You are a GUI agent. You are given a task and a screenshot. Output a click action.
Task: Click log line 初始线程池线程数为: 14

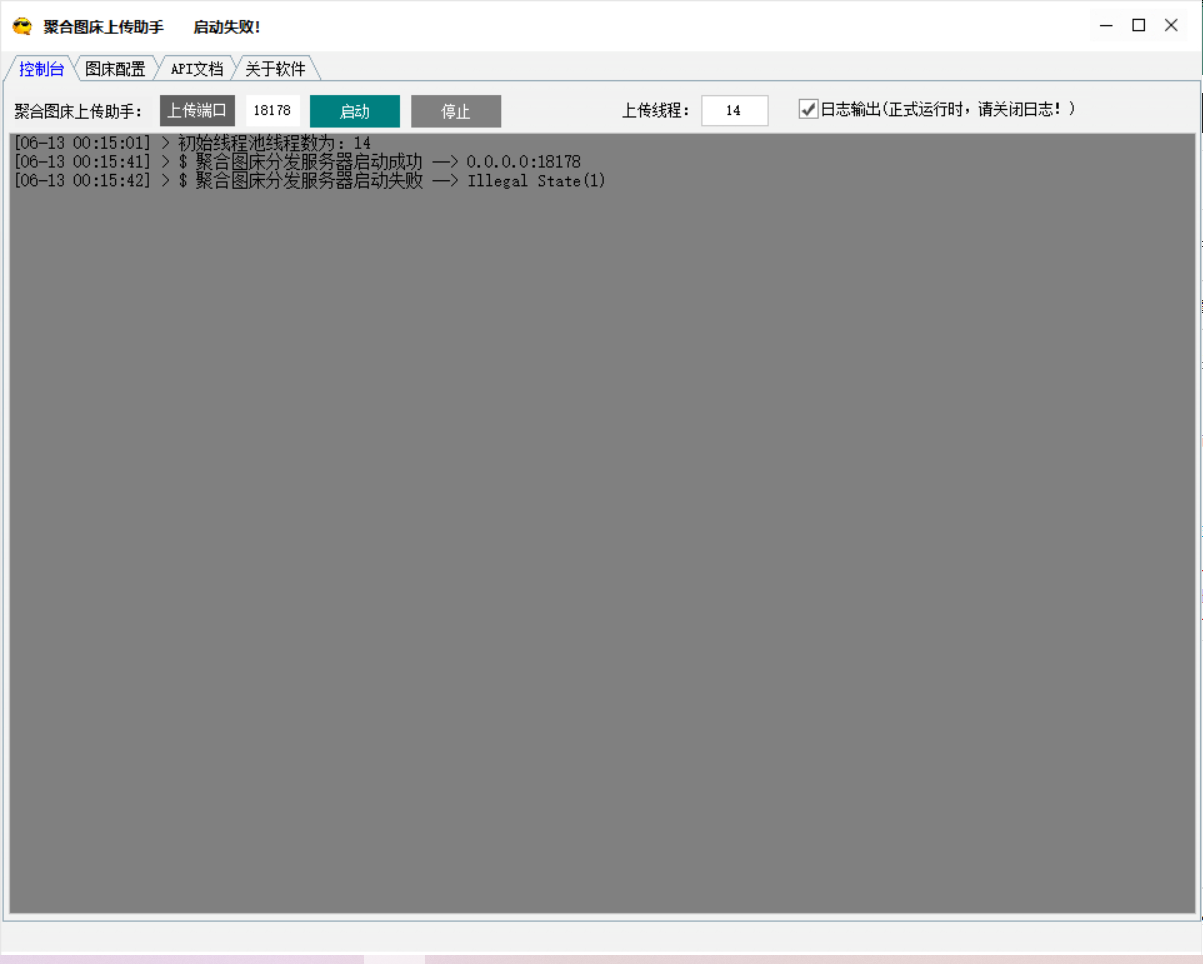click(192, 143)
